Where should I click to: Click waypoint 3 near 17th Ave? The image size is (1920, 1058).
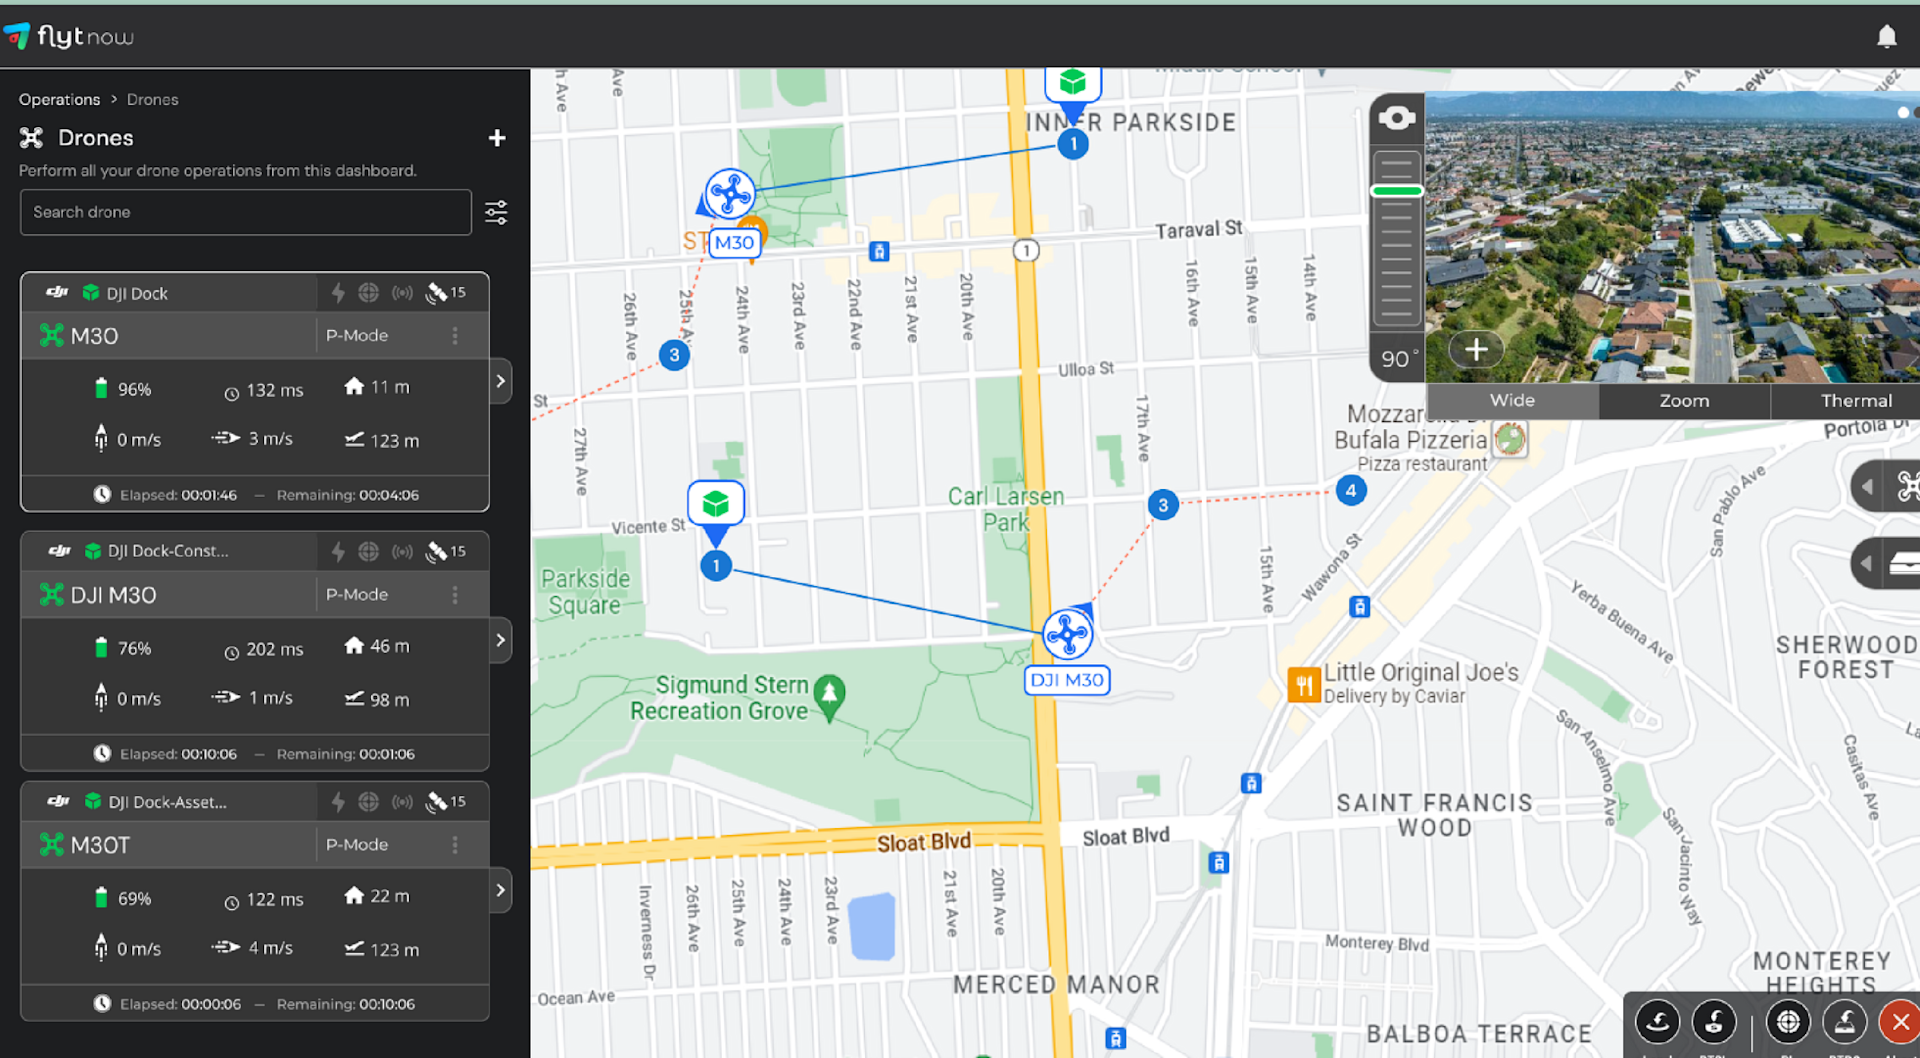point(1163,505)
